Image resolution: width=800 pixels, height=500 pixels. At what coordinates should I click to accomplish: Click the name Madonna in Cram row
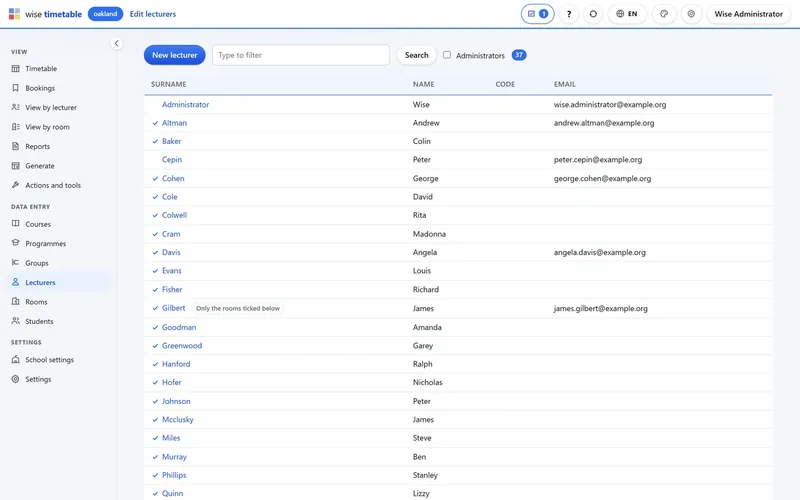(x=429, y=234)
